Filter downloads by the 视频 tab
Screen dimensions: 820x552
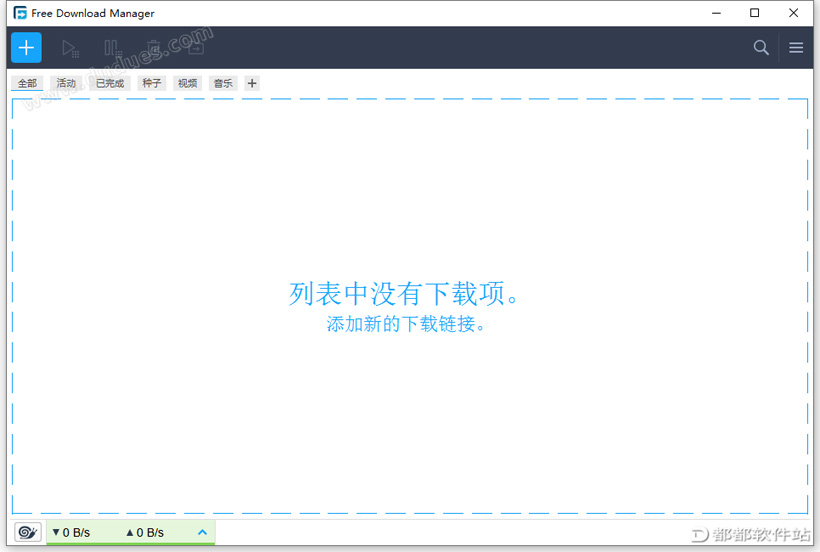pos(187,83)
